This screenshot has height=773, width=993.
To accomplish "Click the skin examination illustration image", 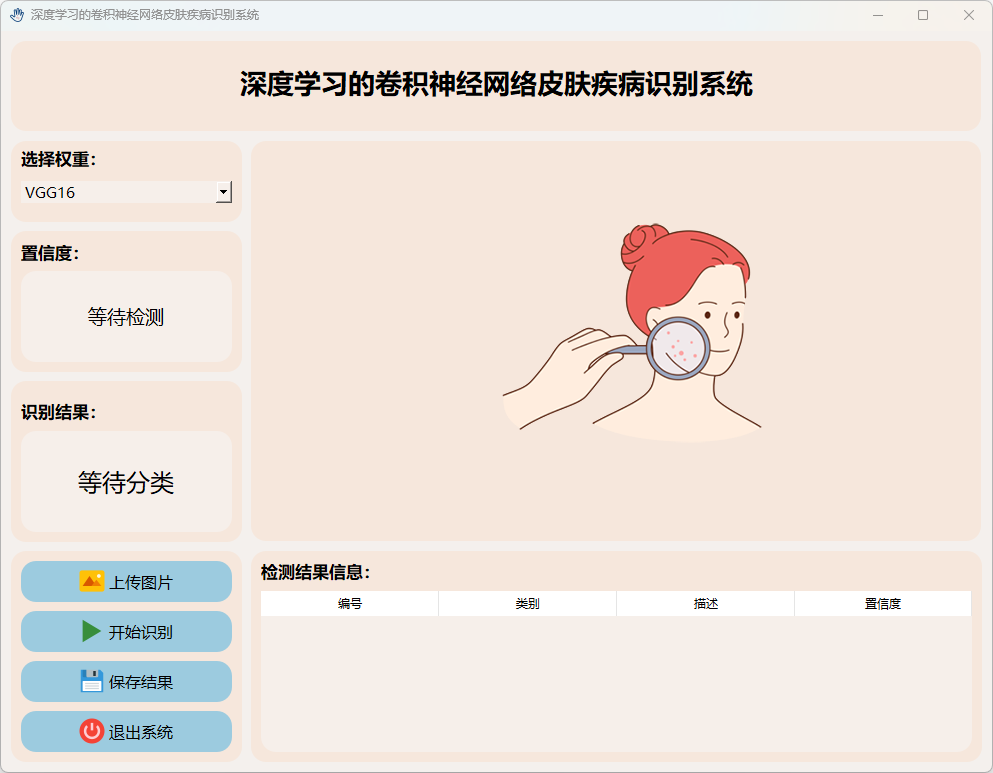I will pyautogui.click(x=632, y=332).
